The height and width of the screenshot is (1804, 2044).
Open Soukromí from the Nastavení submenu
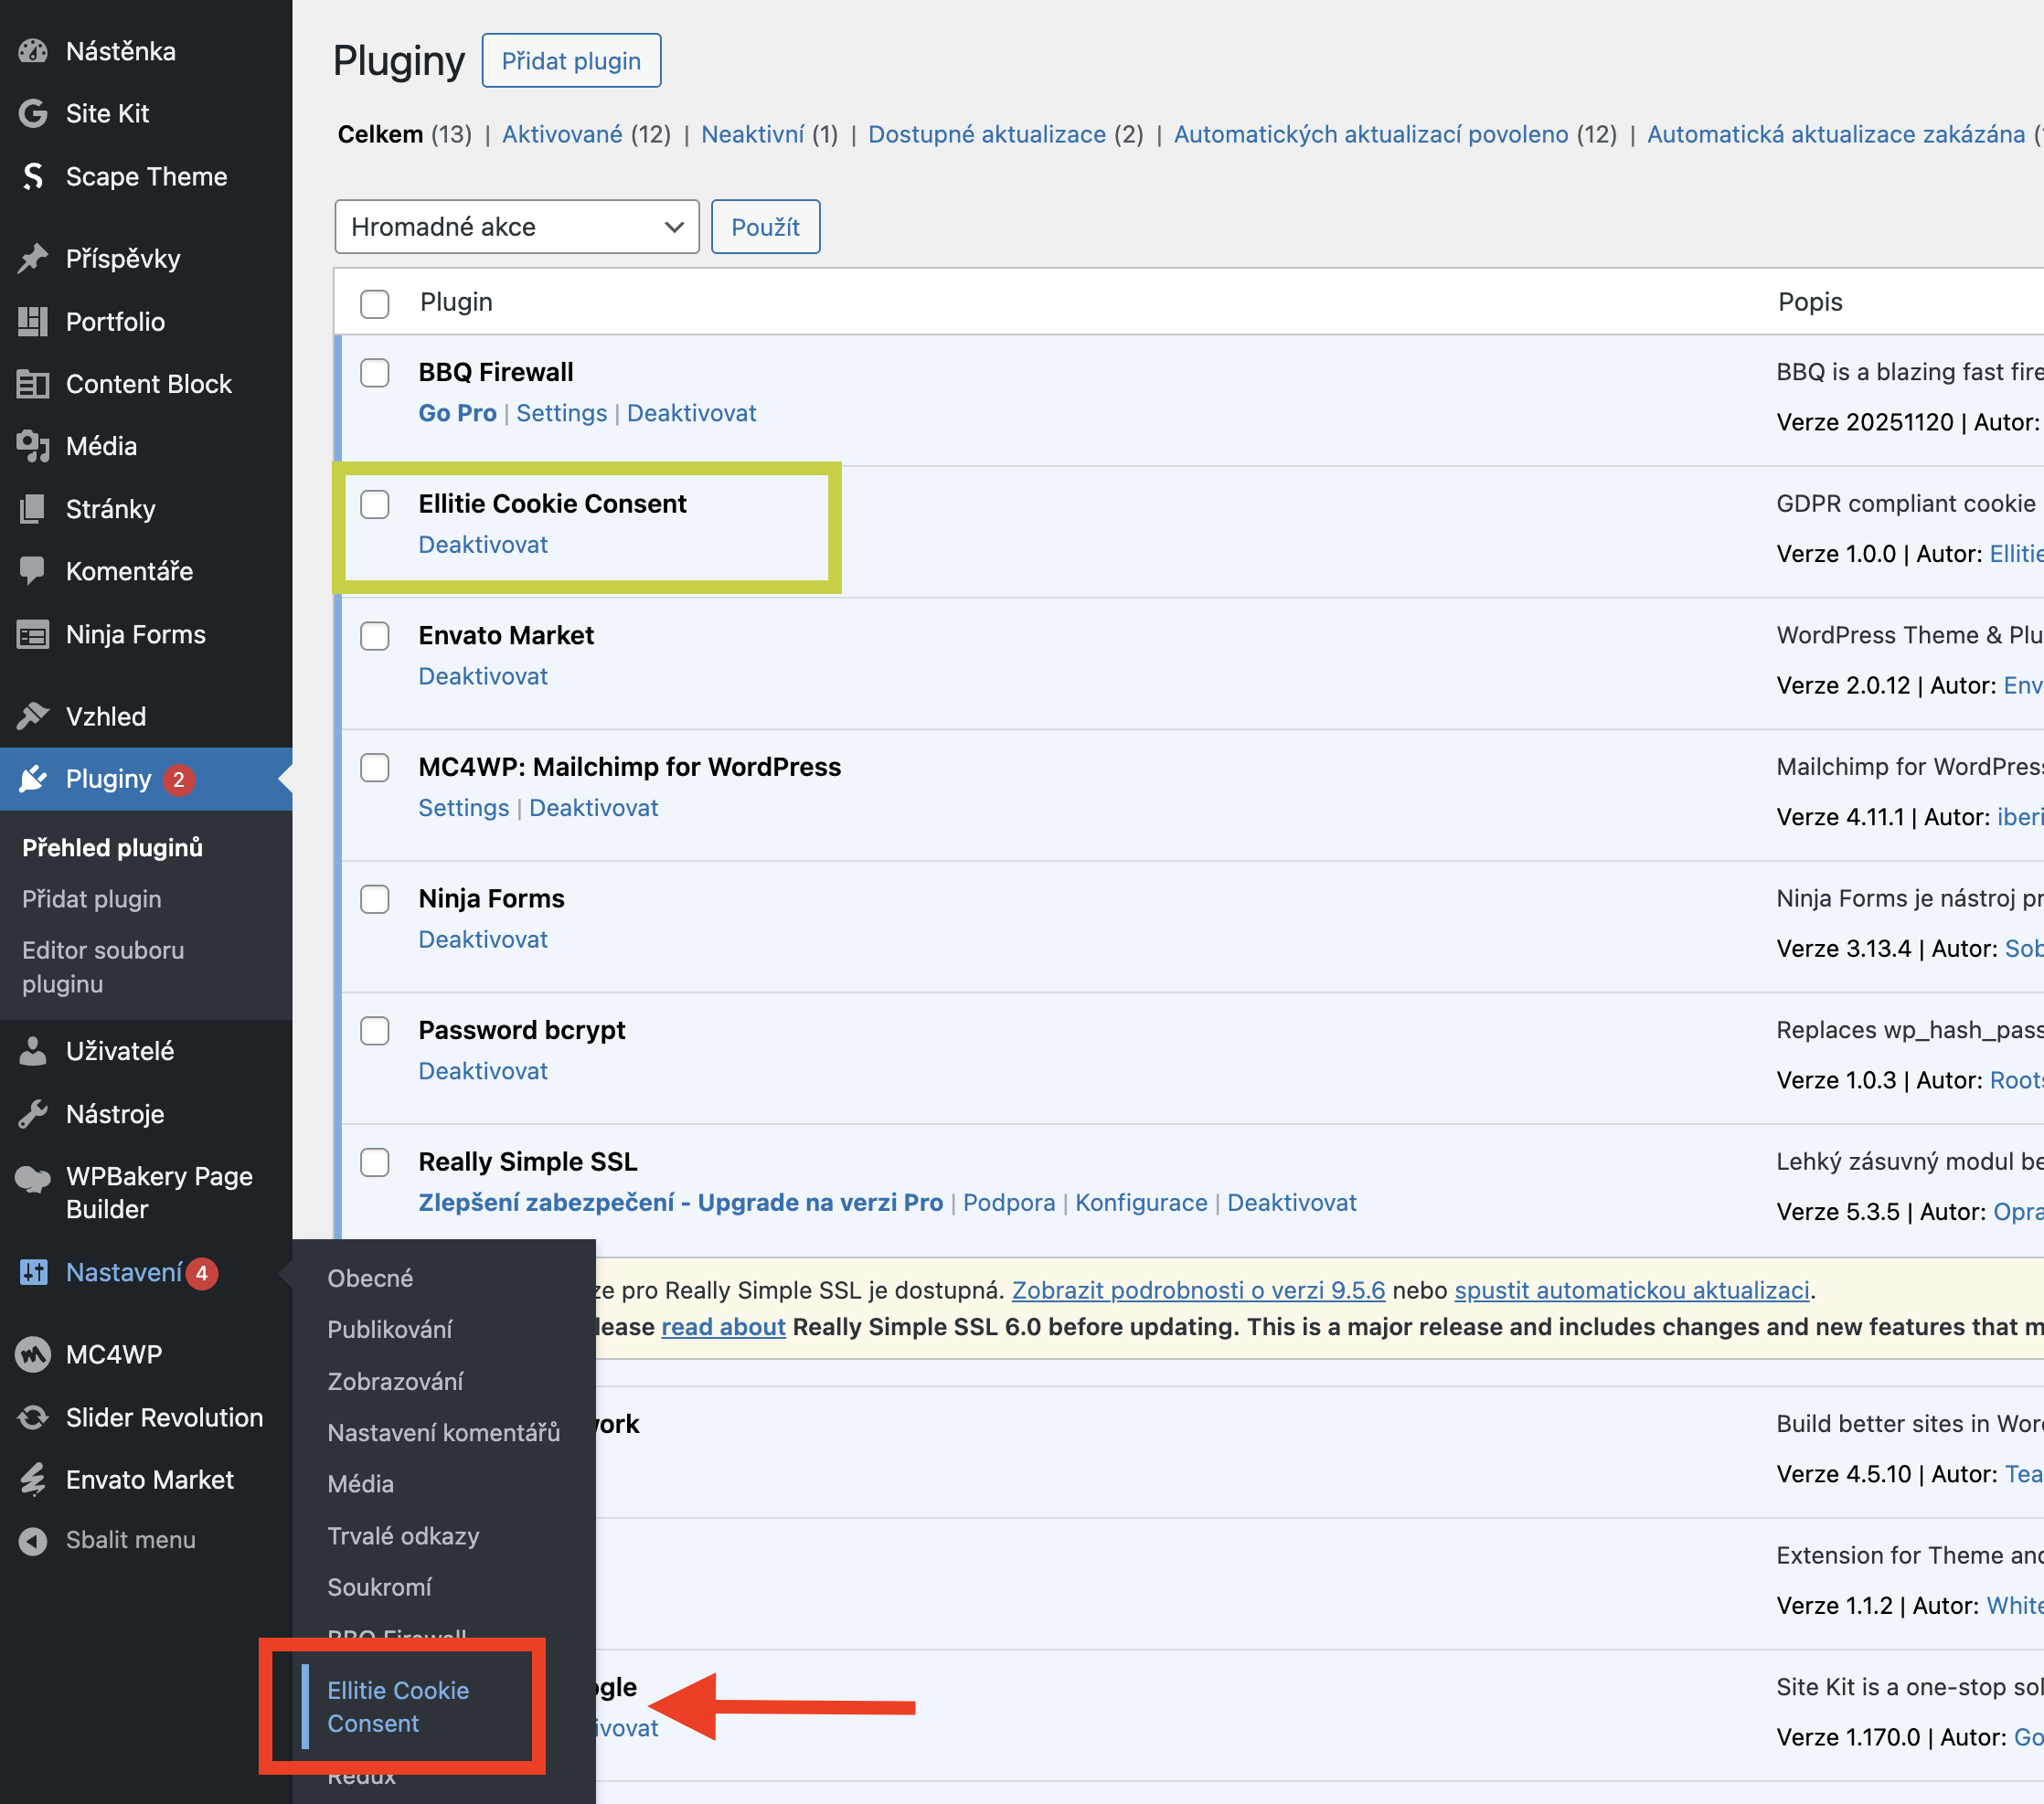pyautogui.click(x=380, y=1587)
